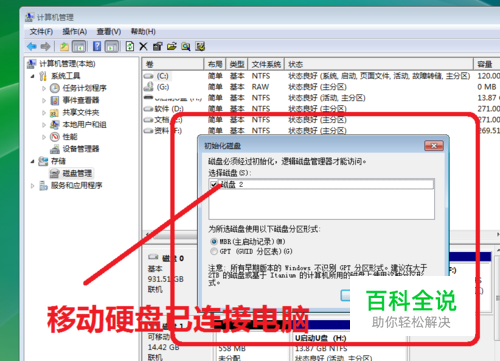The image size is (500, 361).
Task: Open 任务计划程序 tree item
Action: [85, 88]
